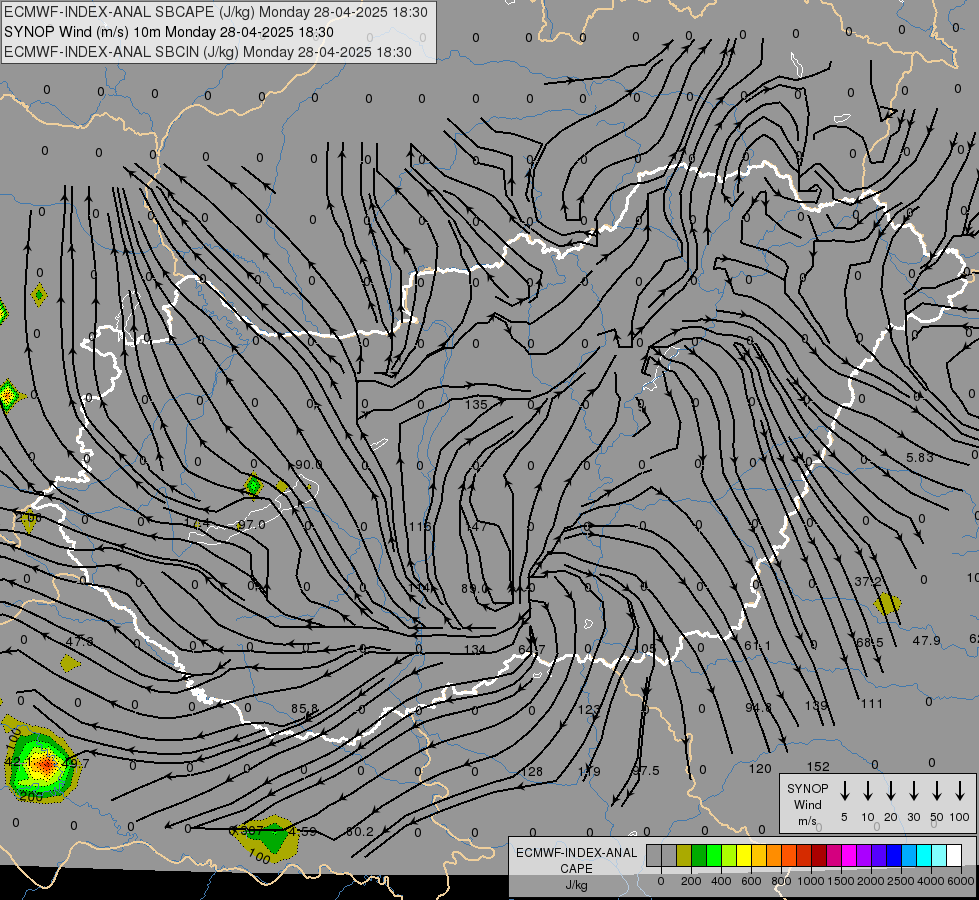The width and height of the screenshot is (979, 900).
Task: Click the wind legend arrow for 100 m/s
Action: click(960, 791)
